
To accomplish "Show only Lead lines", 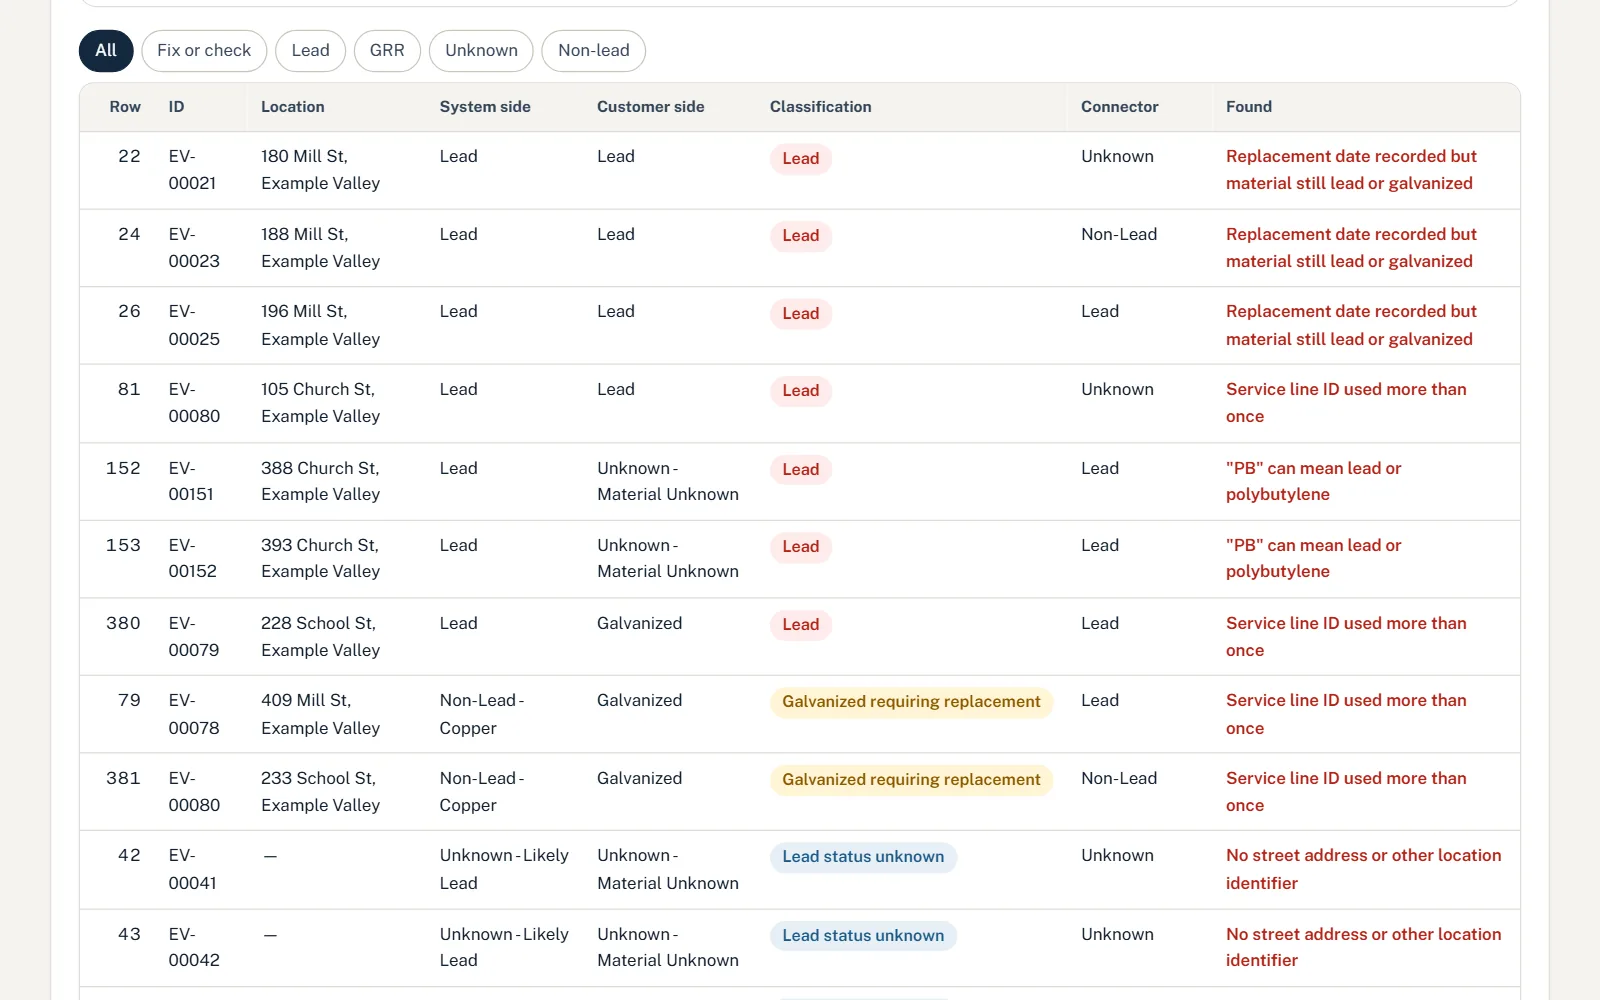I will coord(310,51).
